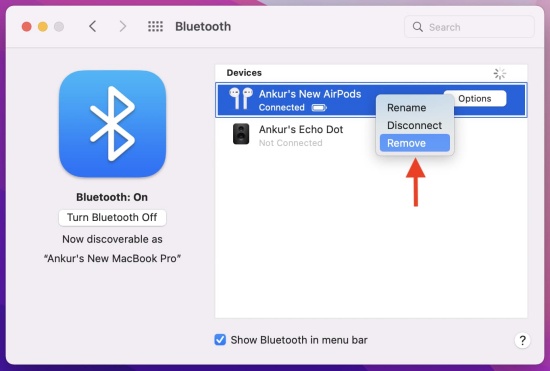The width and height of the screenshot is (550, 371).
Task: Close the Bluetooth preferences window
Action: tap(27, 27)
